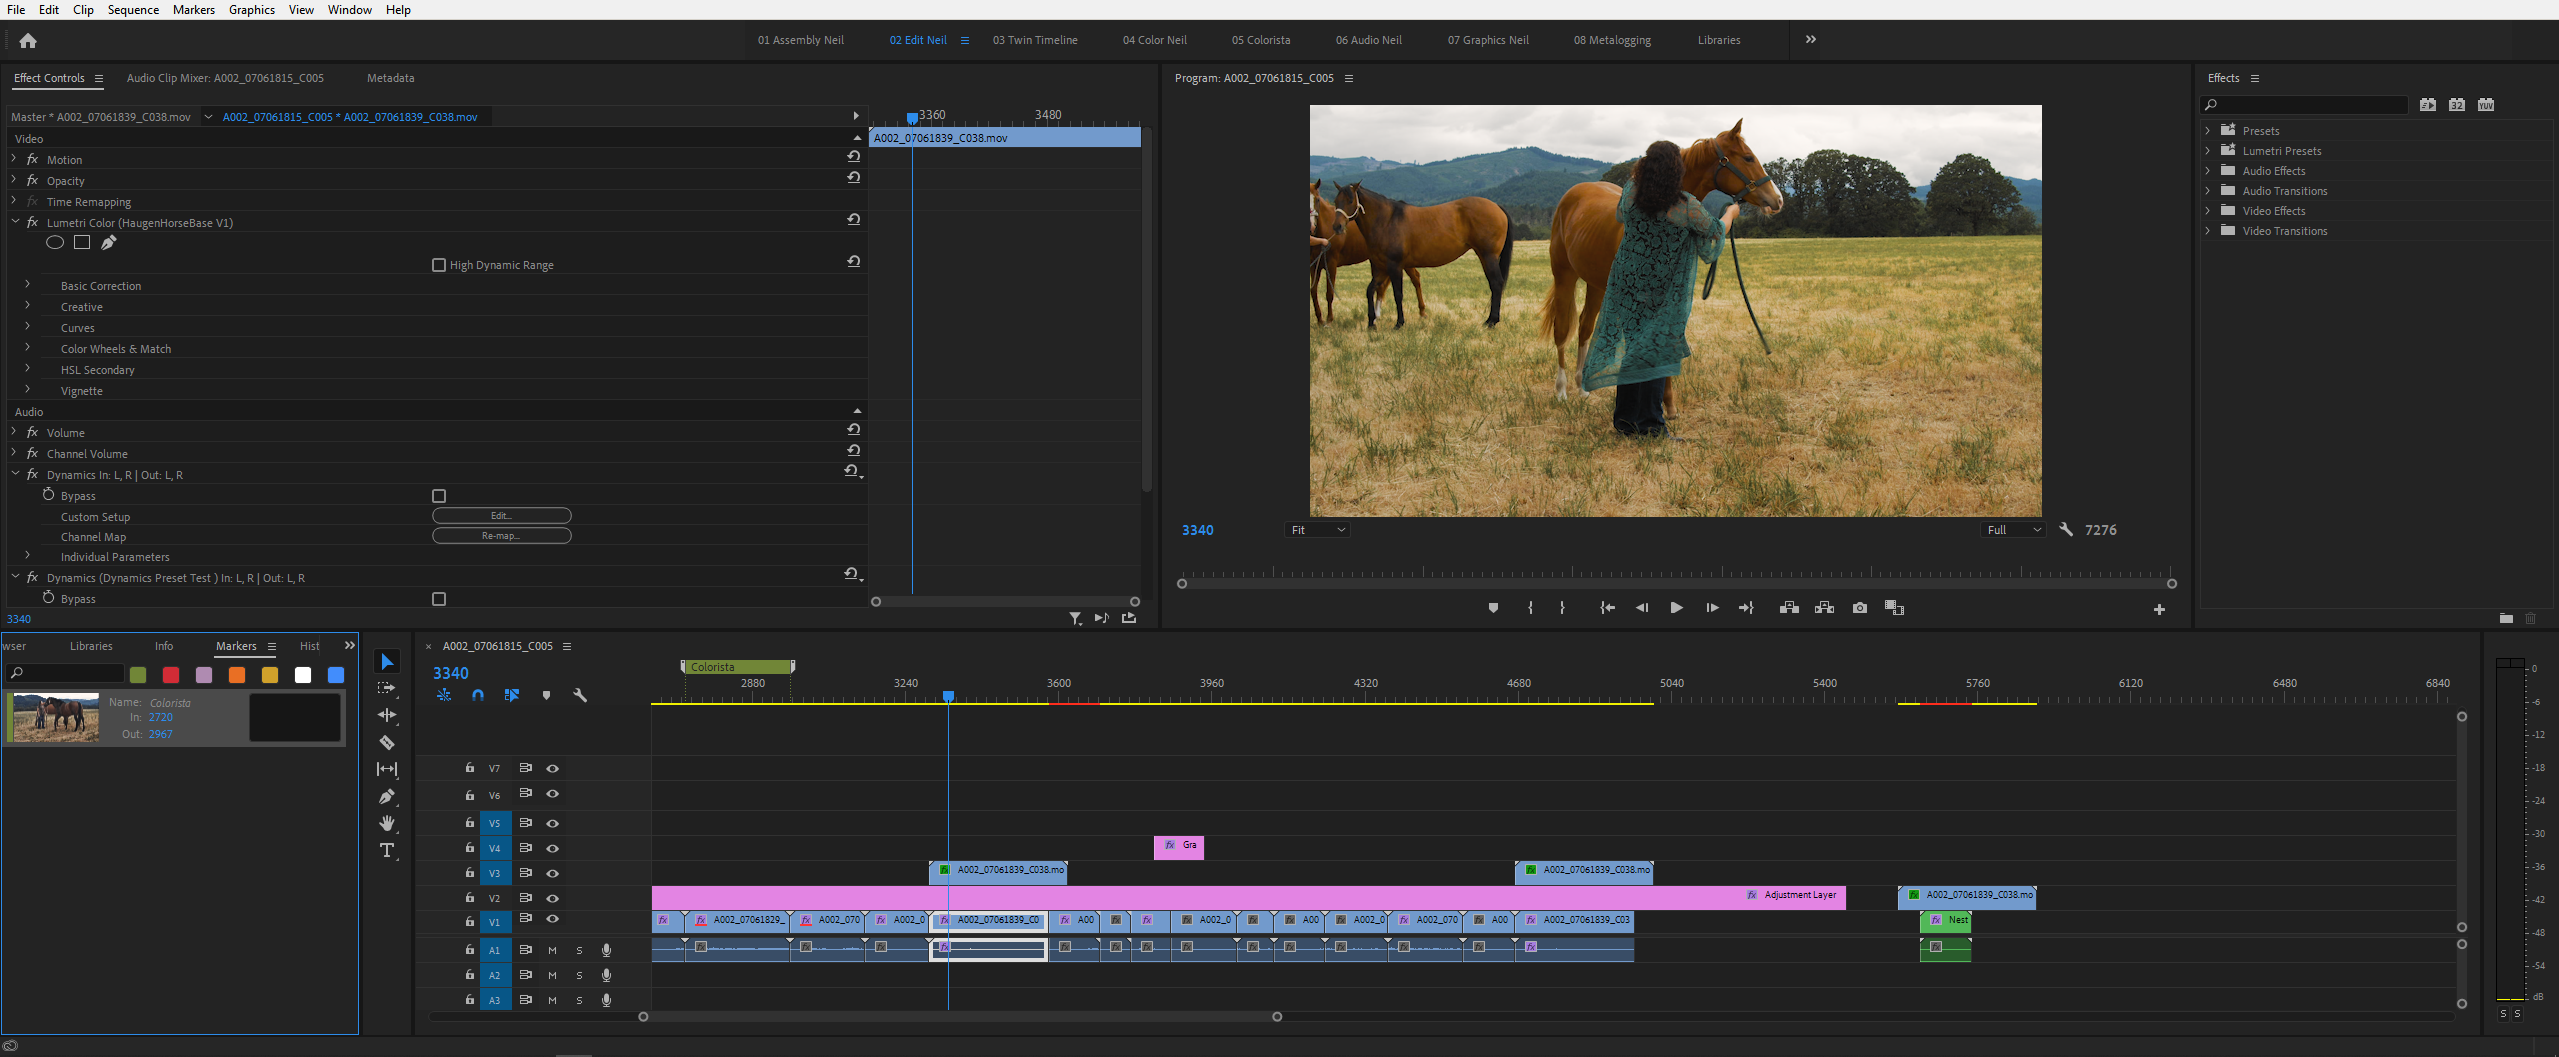Select the Razor tool
Viewport: 2559px width, 1057px height.
[387, 742]
